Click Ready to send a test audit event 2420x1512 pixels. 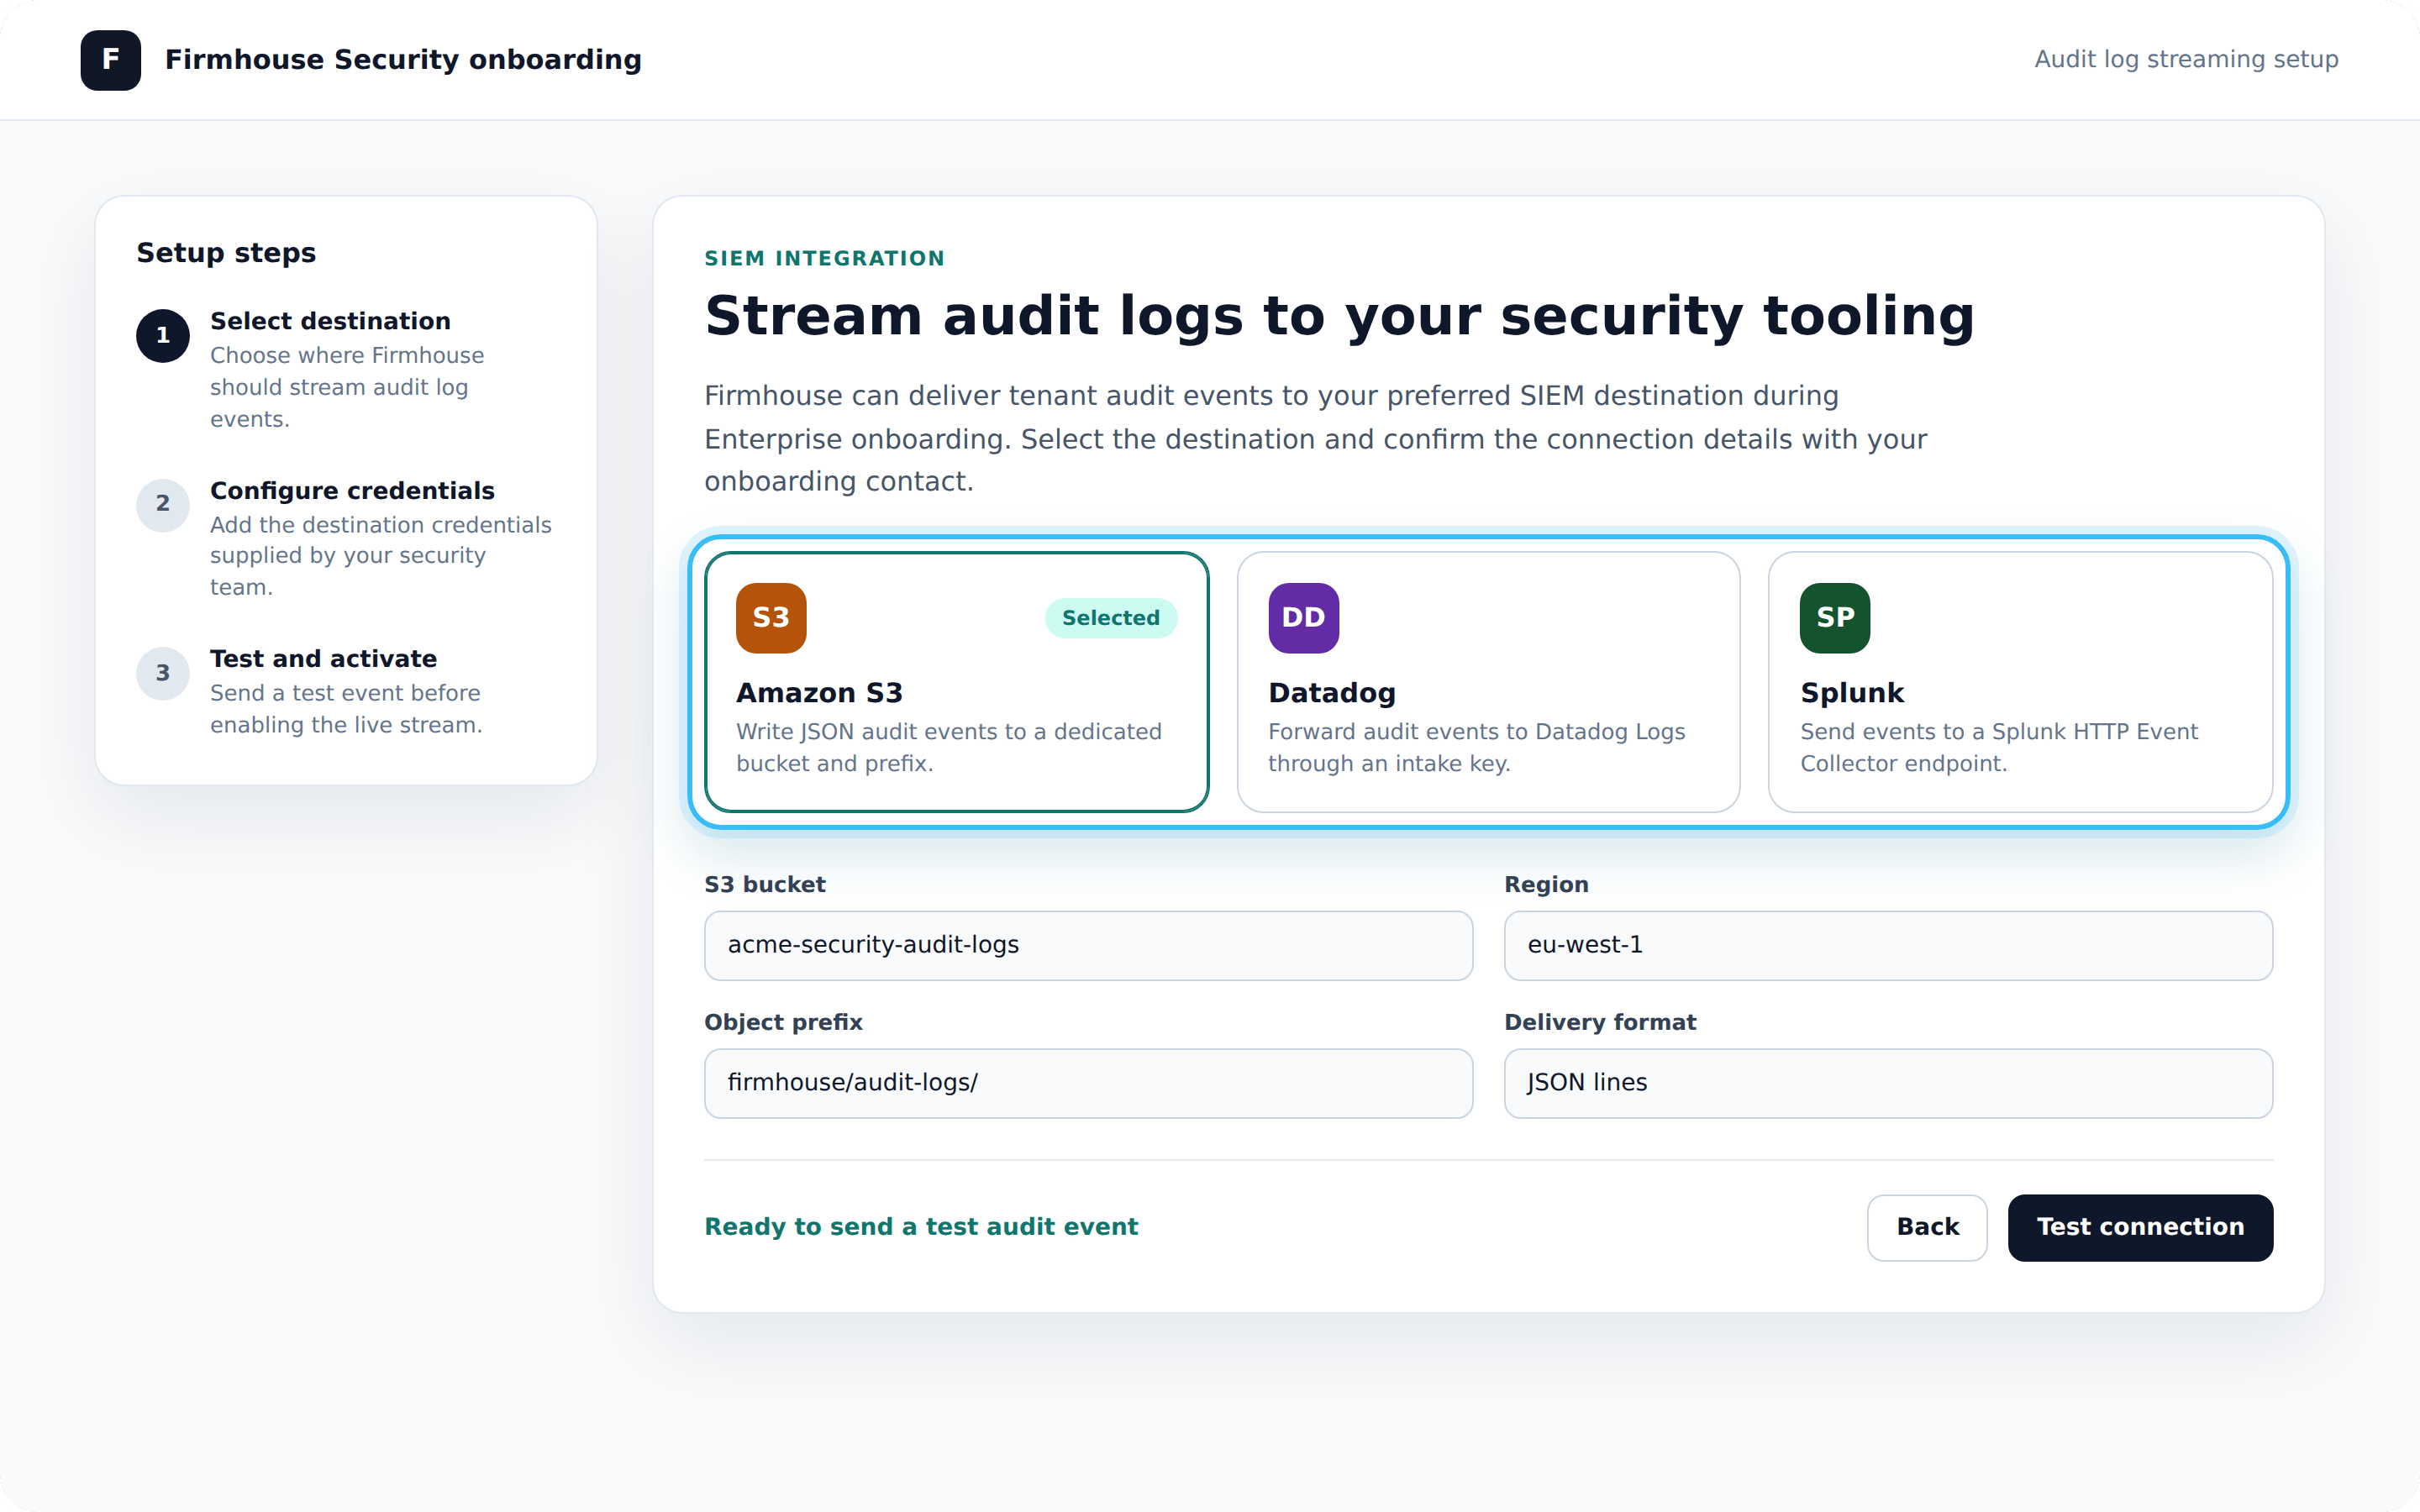point(921,1227)
